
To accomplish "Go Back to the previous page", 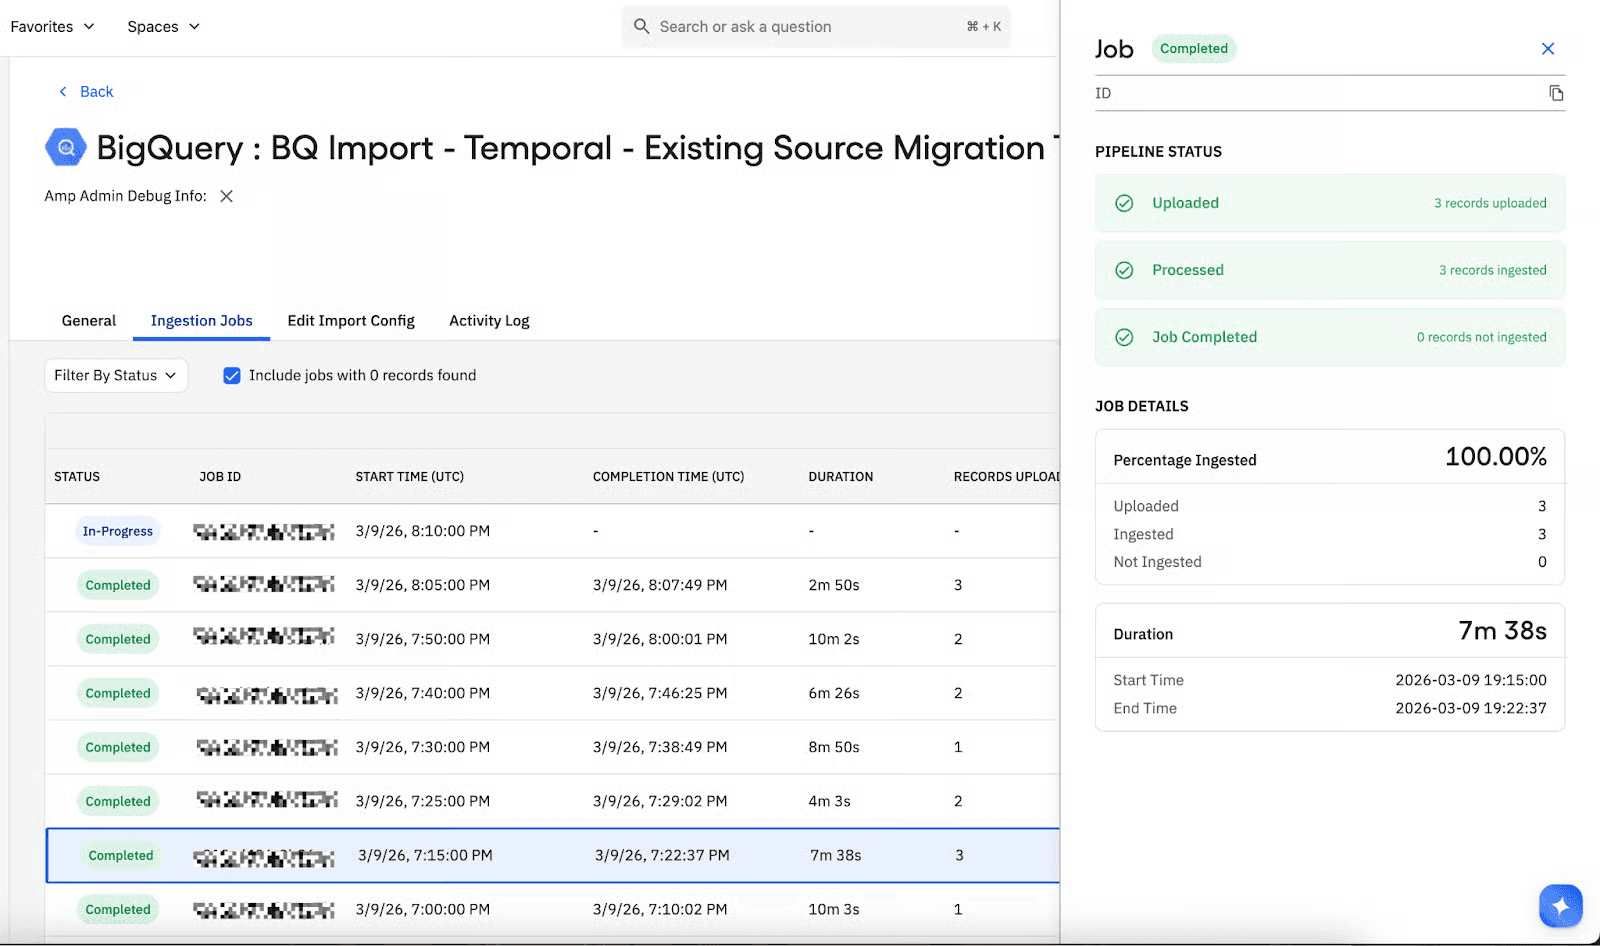I will coord(86,92).
